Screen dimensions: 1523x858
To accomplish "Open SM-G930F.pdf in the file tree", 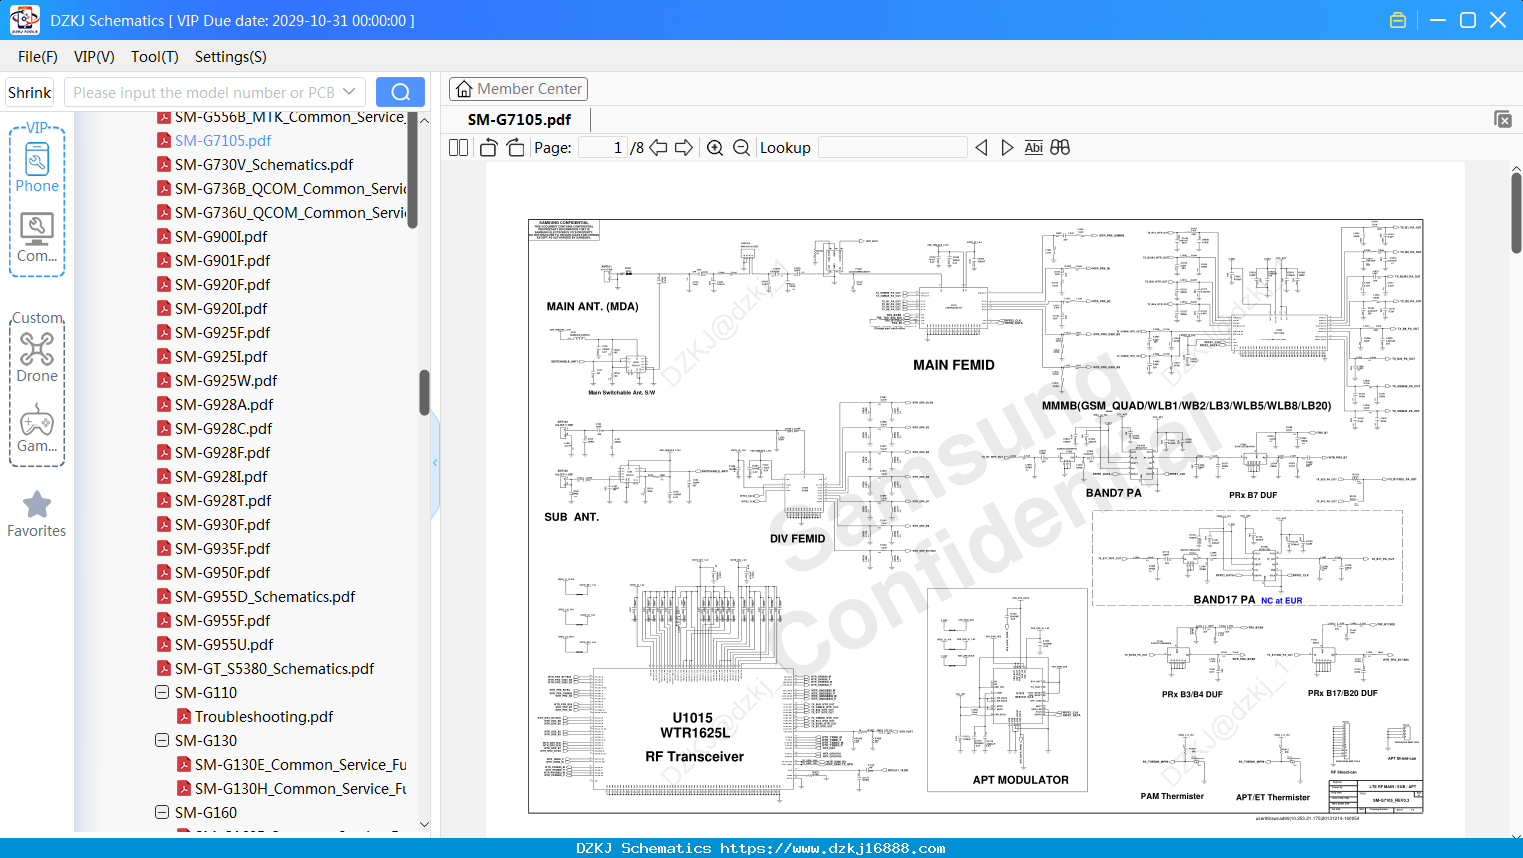I will [222, 524].
